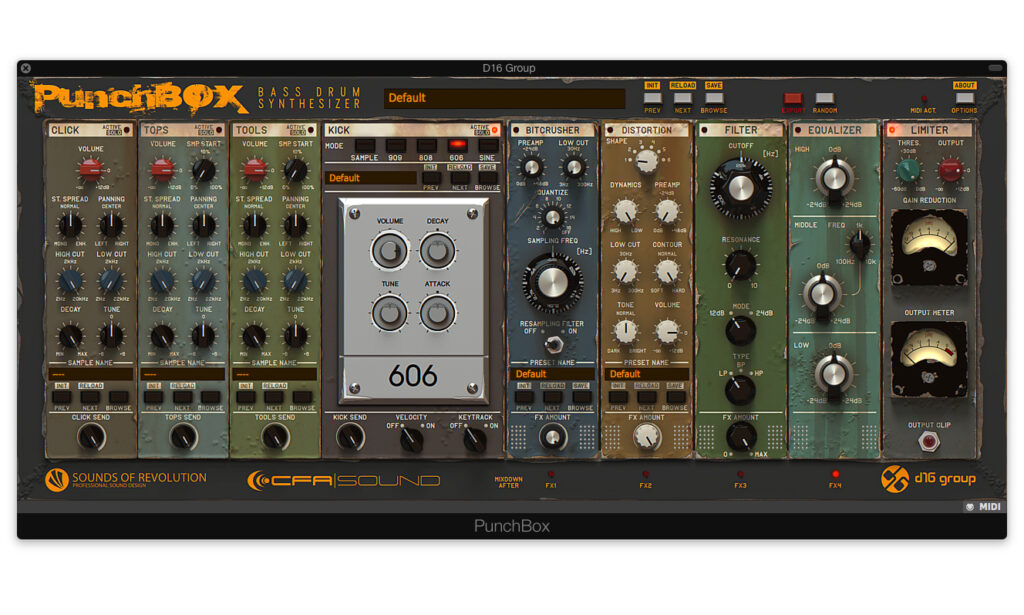Click the Velocity Off/On selector knob
Image resolution: width=1024 pixels, height=615 pixels.
coord(411,440)
